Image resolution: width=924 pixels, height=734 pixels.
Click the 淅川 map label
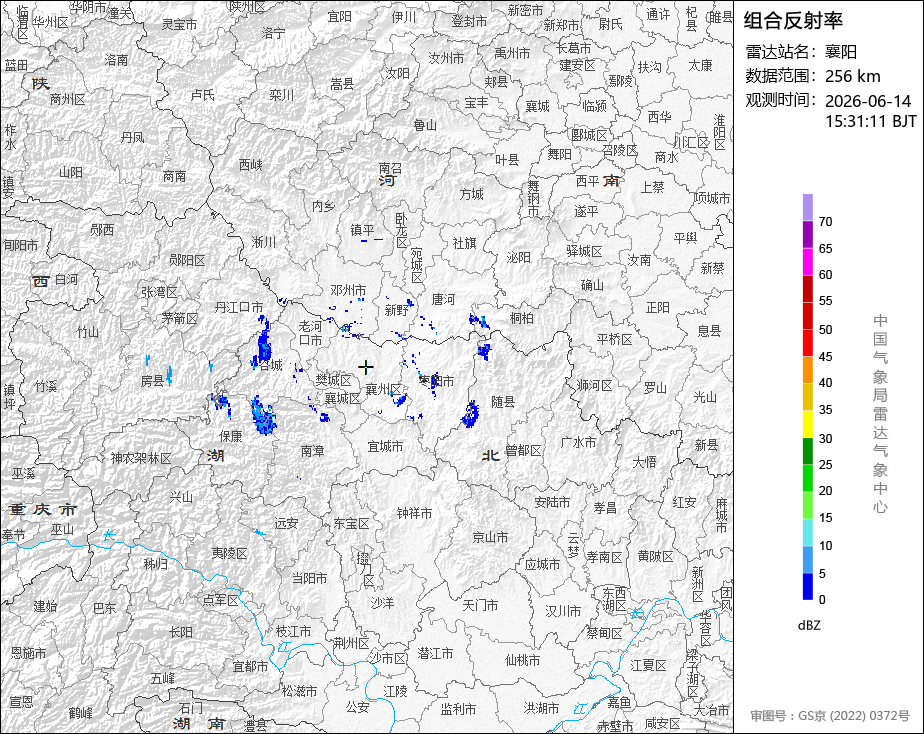(x=263, y=242)
